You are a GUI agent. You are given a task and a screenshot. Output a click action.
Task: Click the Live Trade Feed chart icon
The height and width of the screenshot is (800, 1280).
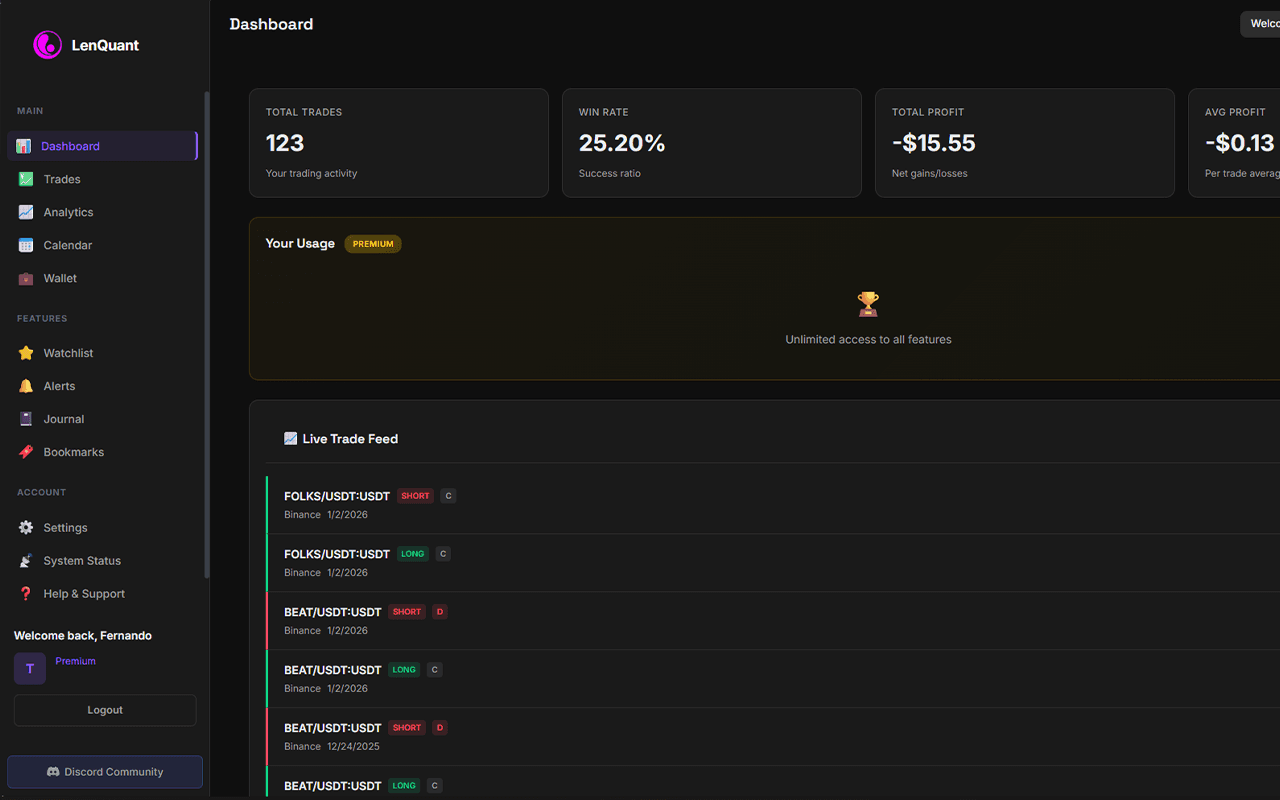[x=290, y=438]
